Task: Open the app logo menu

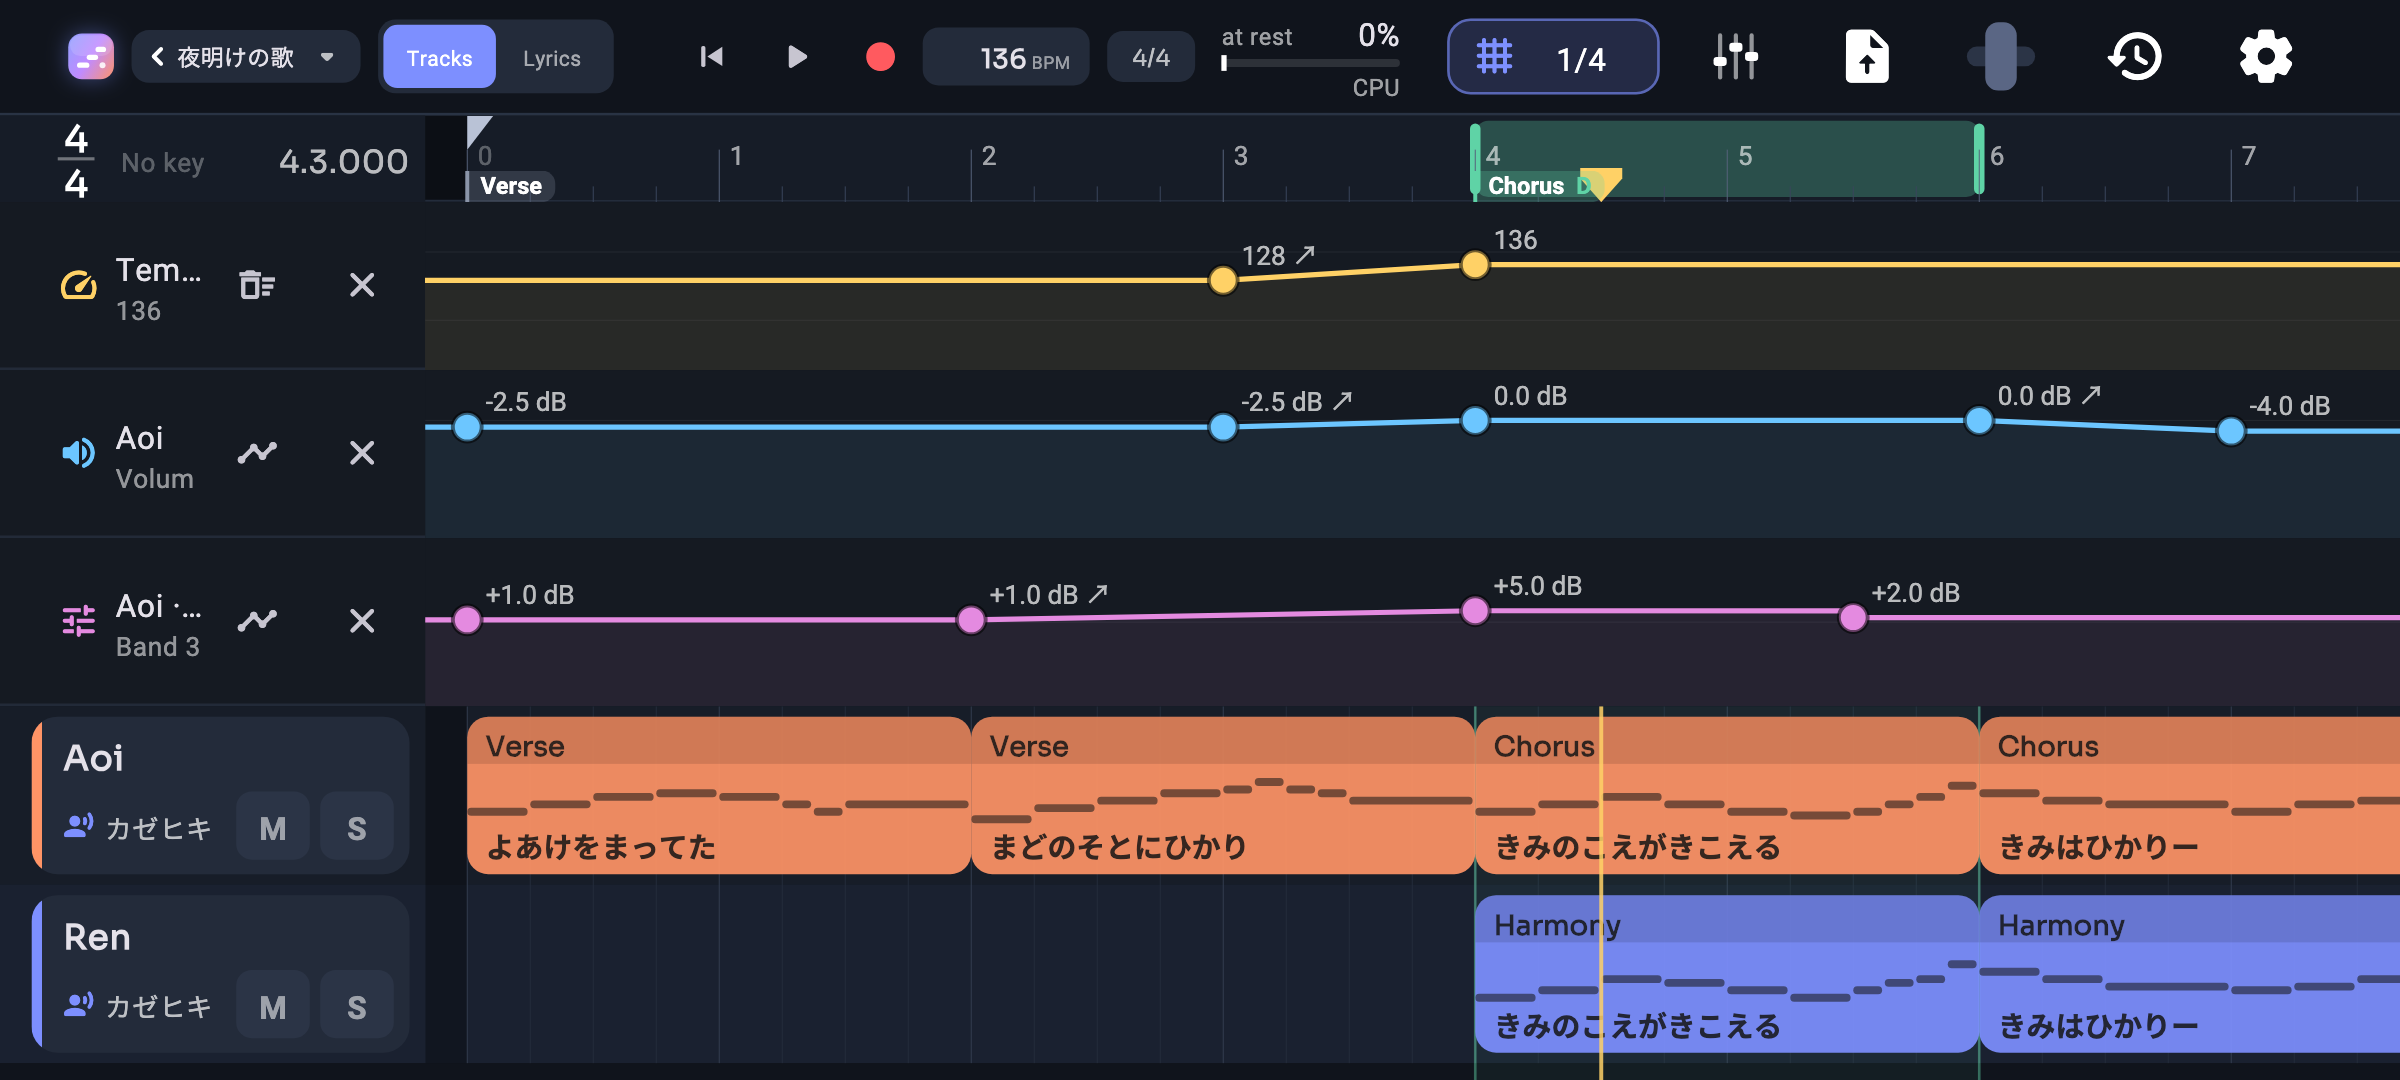Action: (x=91, y=57)
